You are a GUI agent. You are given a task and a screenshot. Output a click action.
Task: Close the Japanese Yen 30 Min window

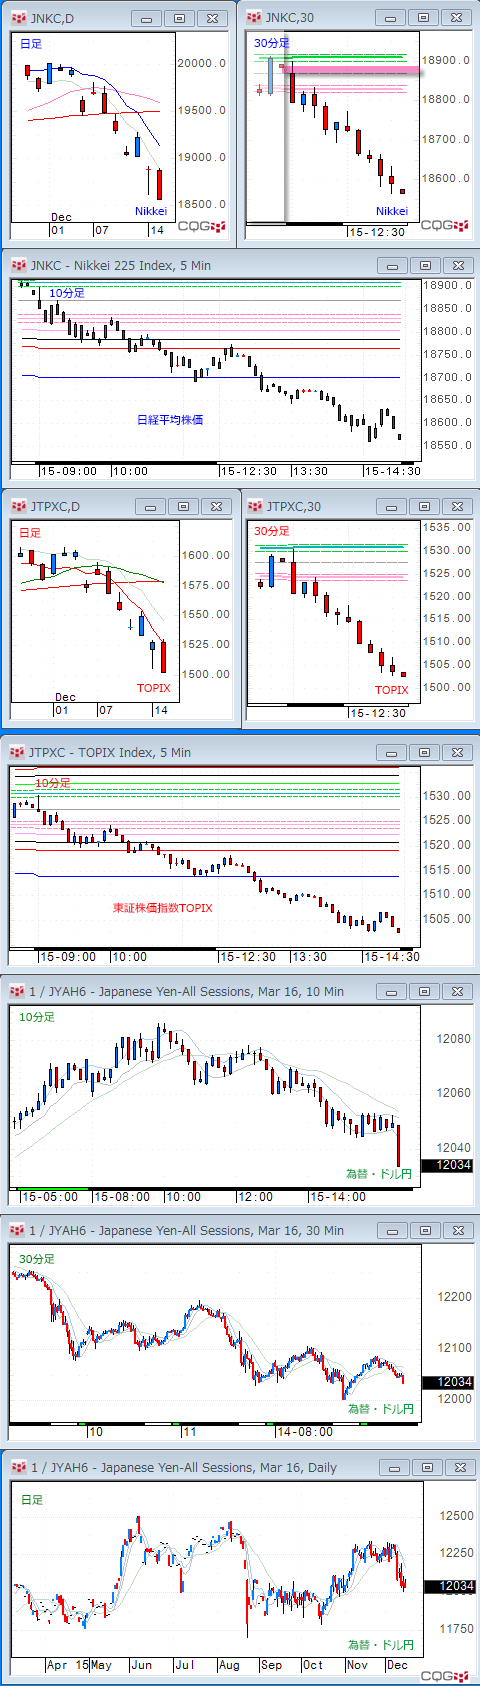click(x=457, y=1230)
